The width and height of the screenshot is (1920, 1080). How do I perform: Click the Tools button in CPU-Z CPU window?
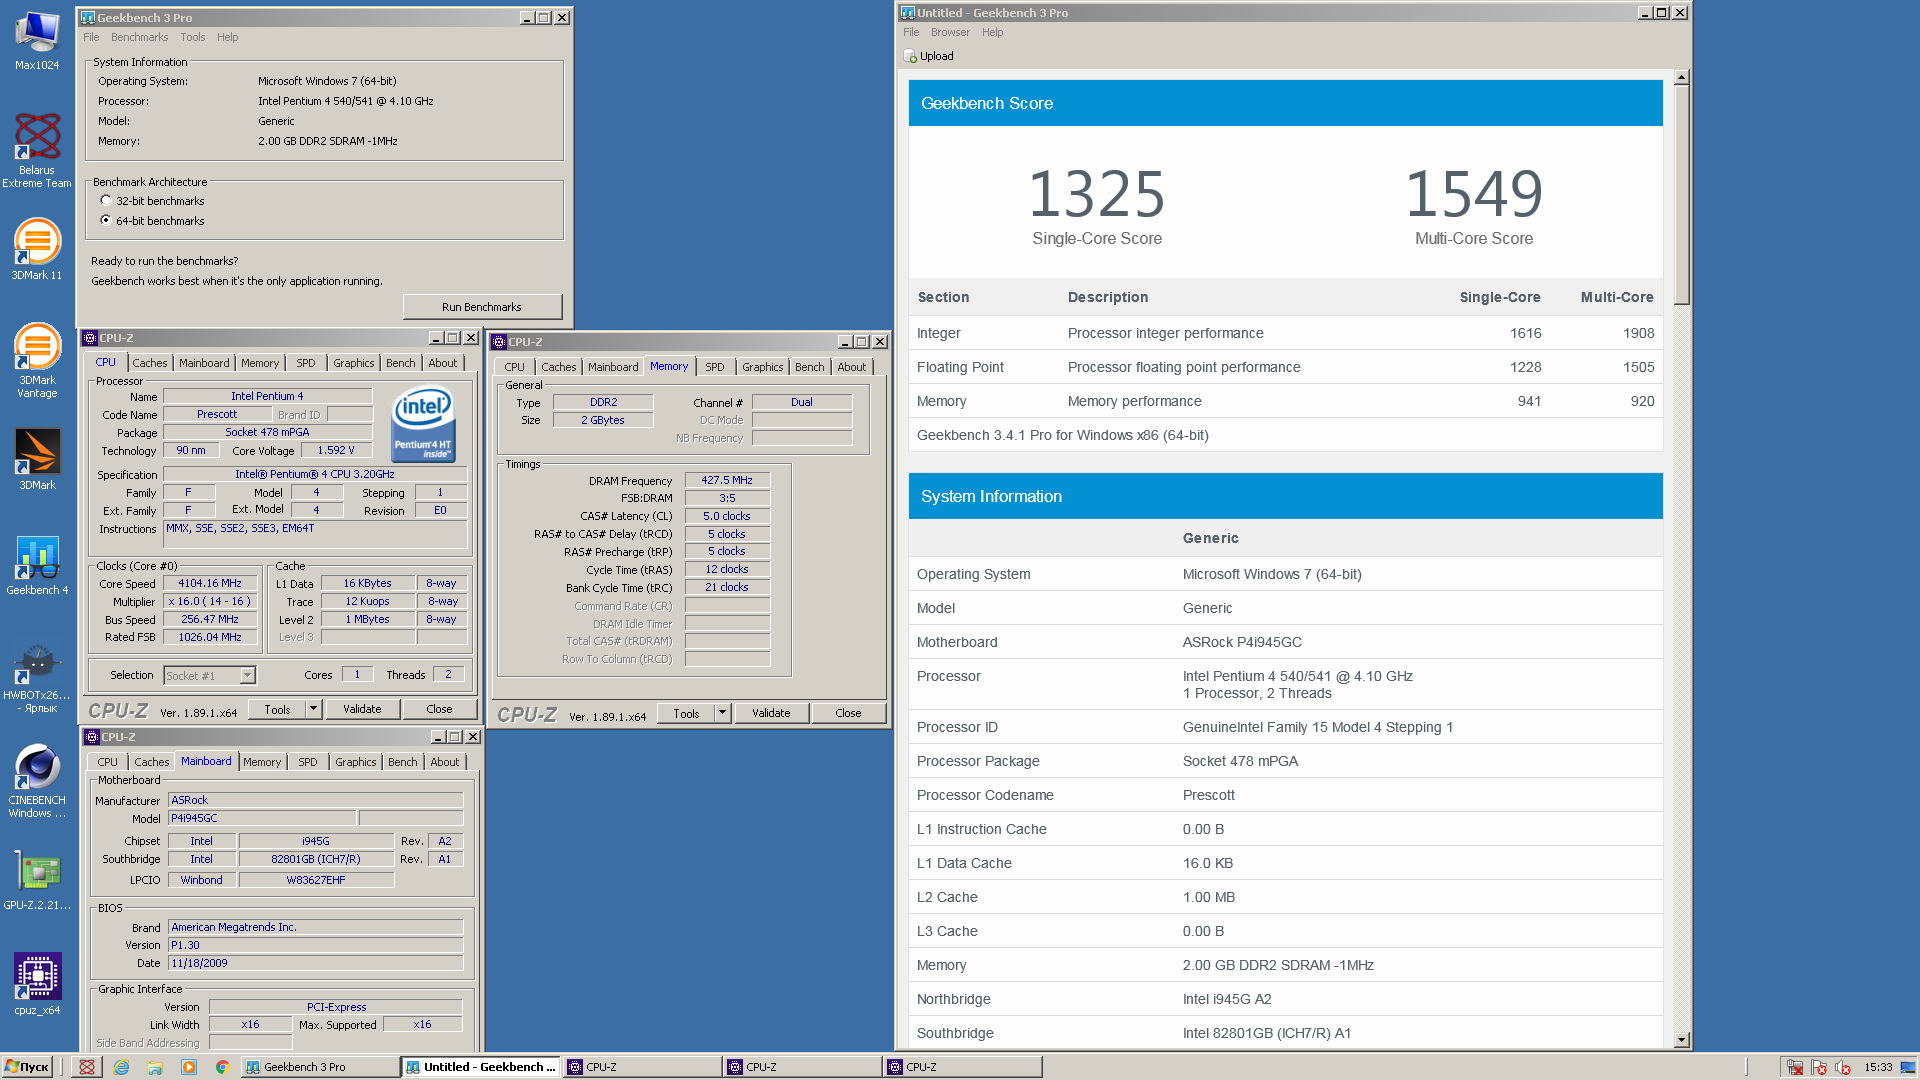pyautogui.click(x=277, y=709)
